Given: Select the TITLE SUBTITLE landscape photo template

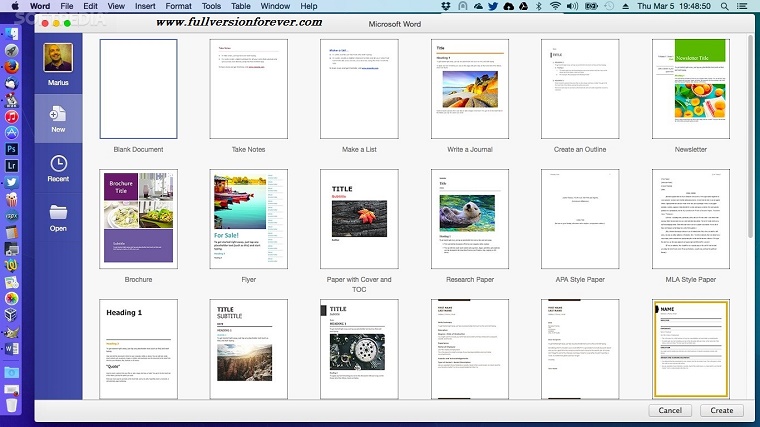Looking at the screenshot, I should [x=248, y=349].
